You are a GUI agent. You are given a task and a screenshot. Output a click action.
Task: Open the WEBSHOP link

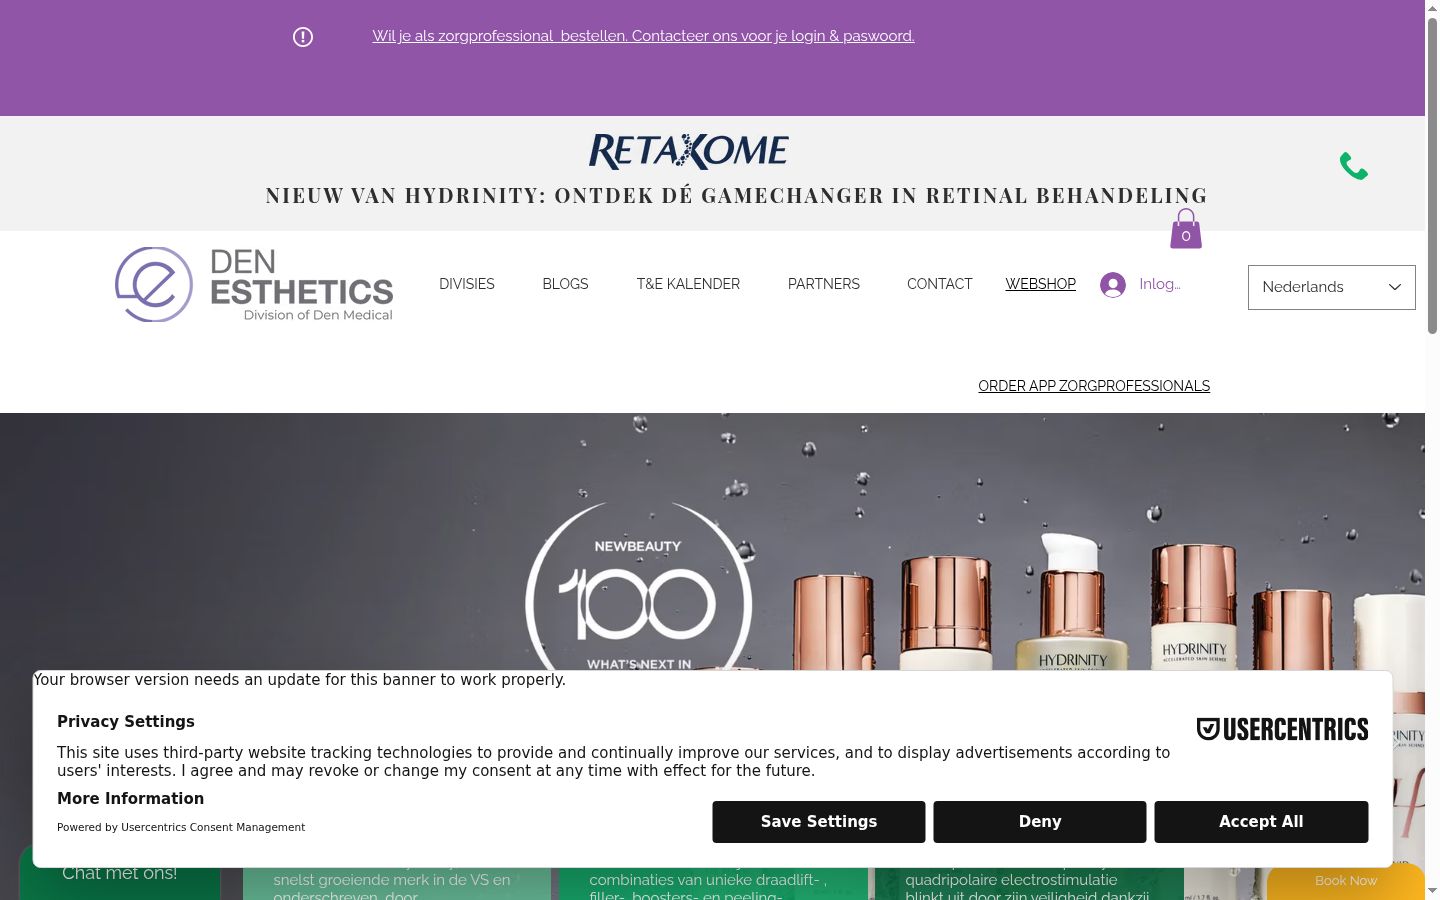pyautogui.click(x=1041, y=284)
